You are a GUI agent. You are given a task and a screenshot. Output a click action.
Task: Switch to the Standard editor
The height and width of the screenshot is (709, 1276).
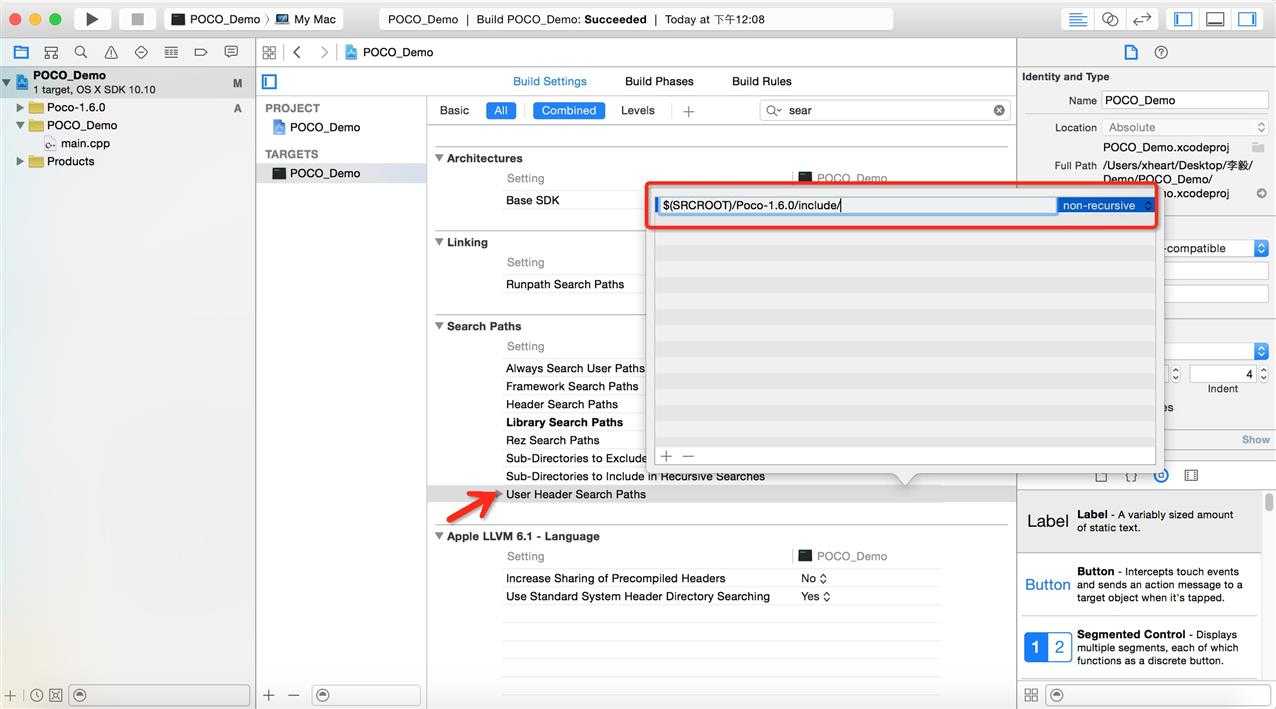click(x=1078, y=19)
